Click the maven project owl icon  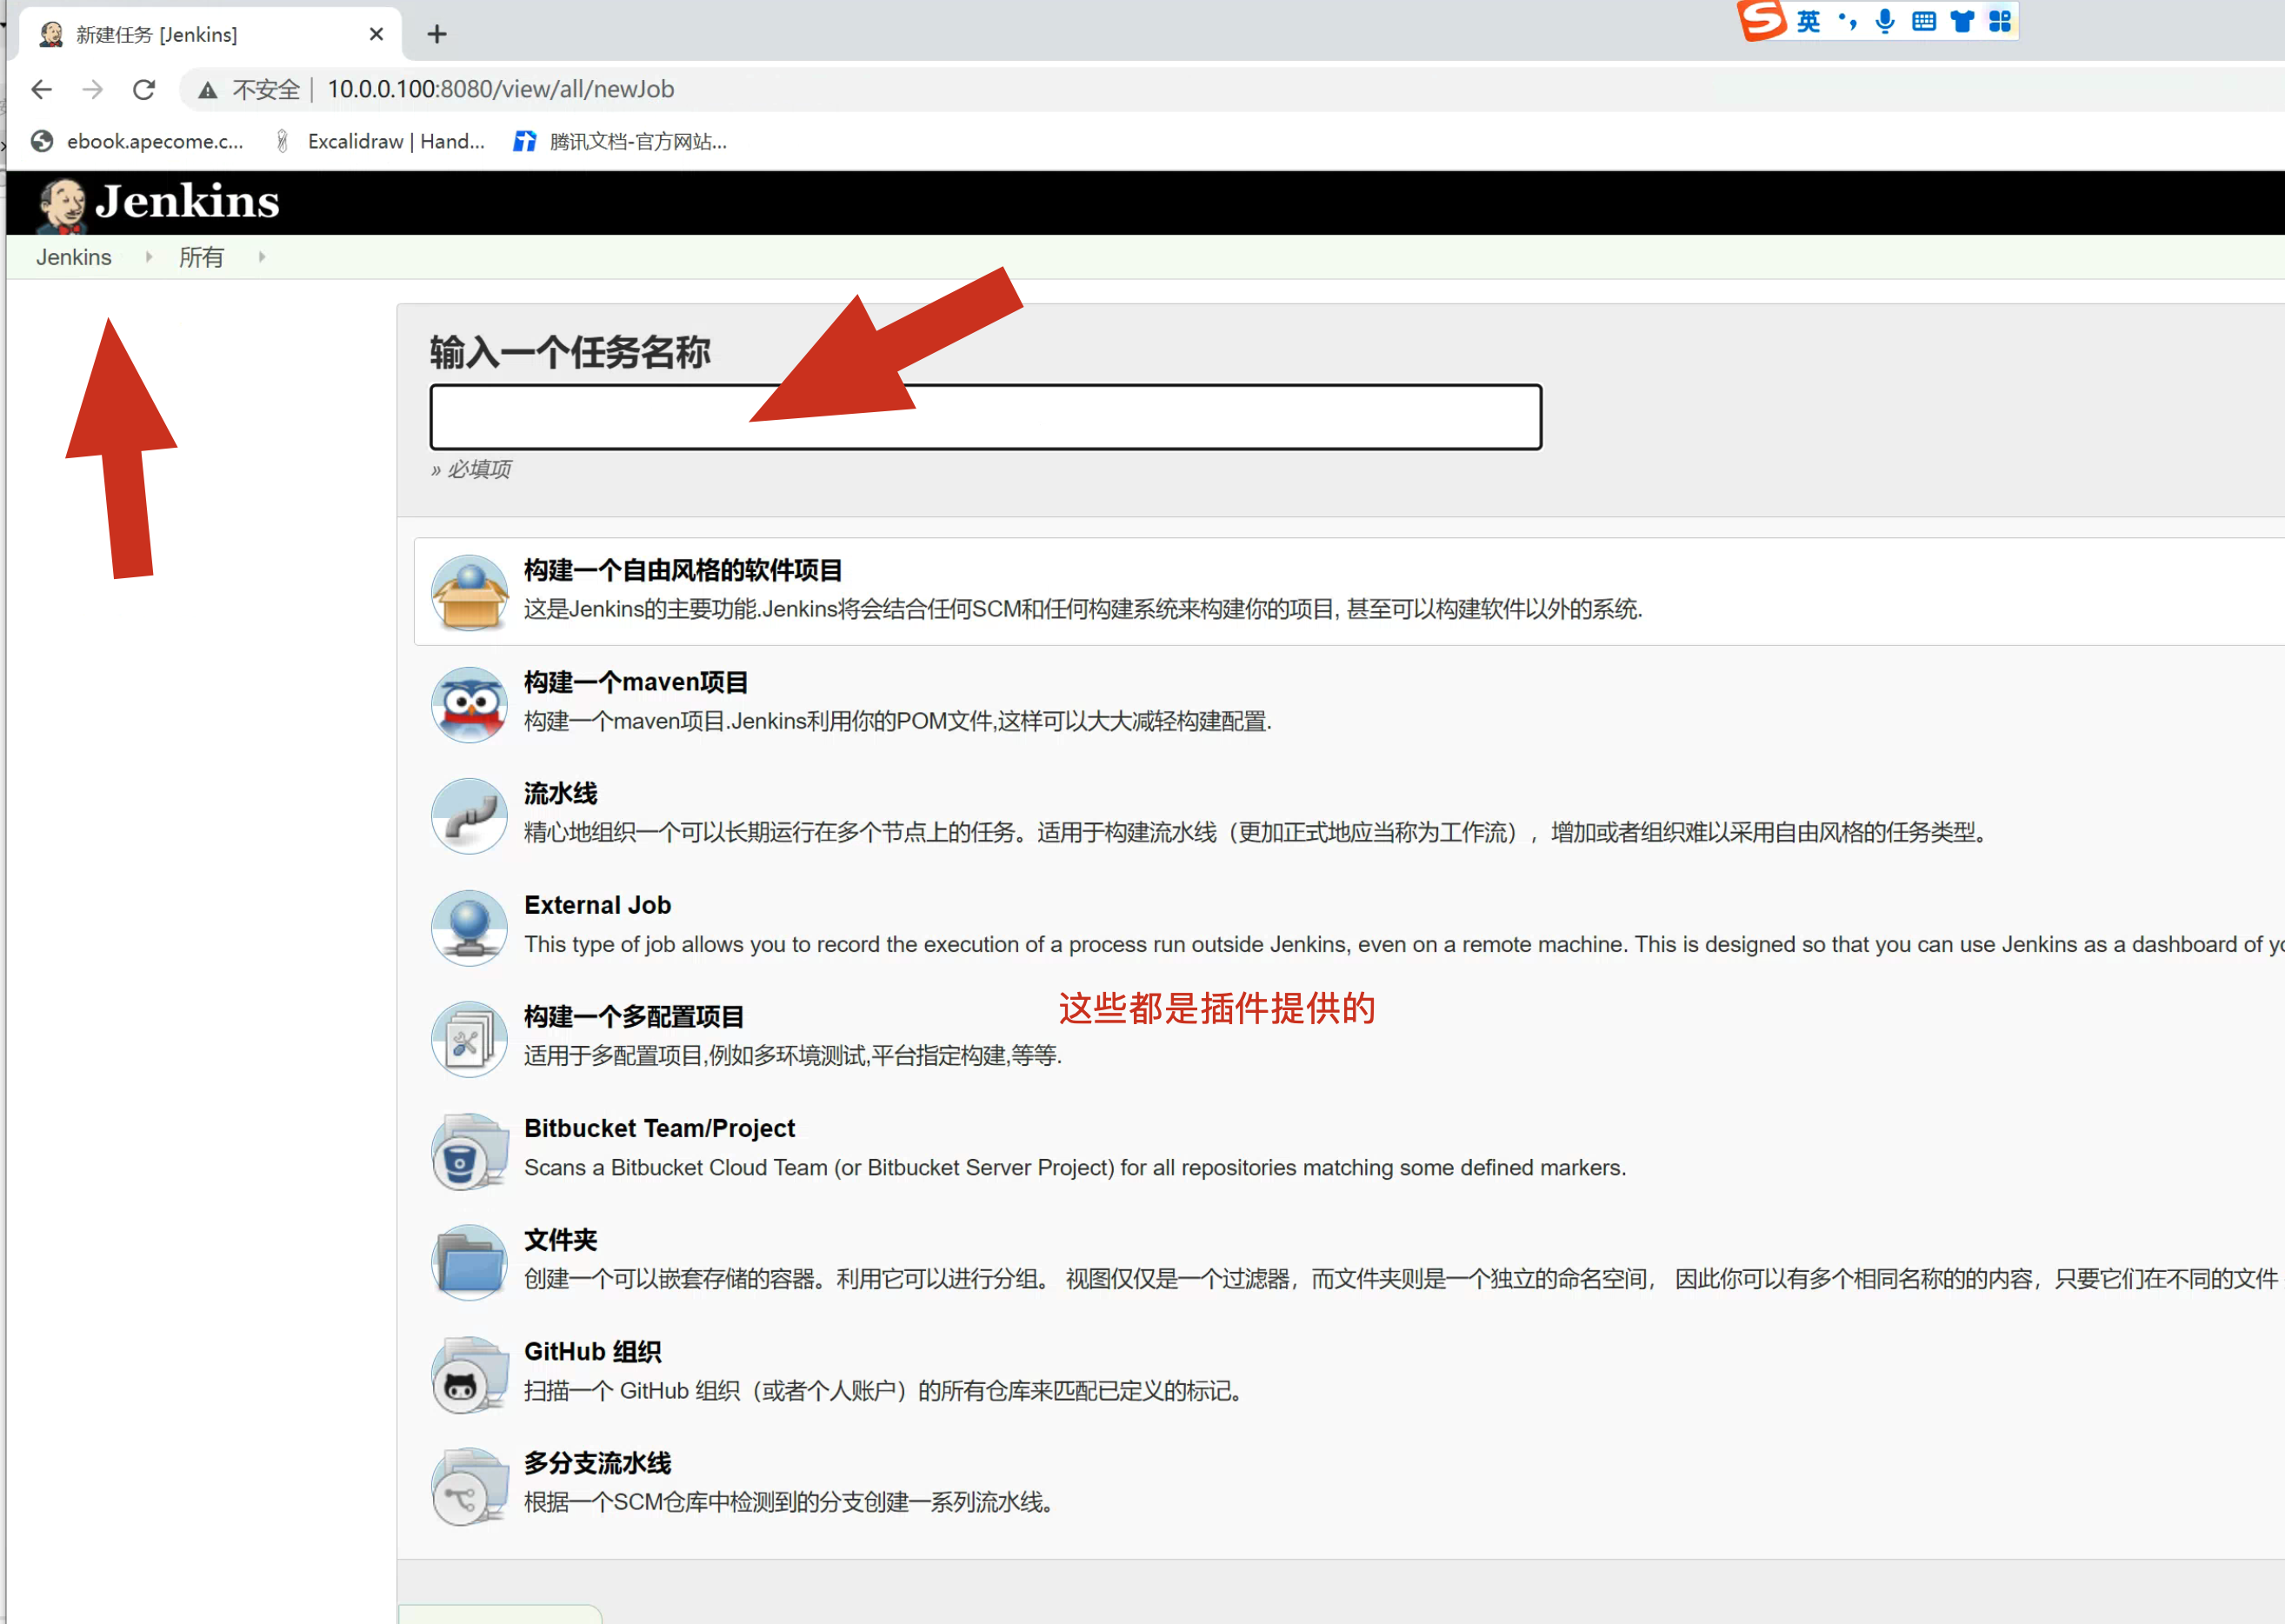coord(469,704)
